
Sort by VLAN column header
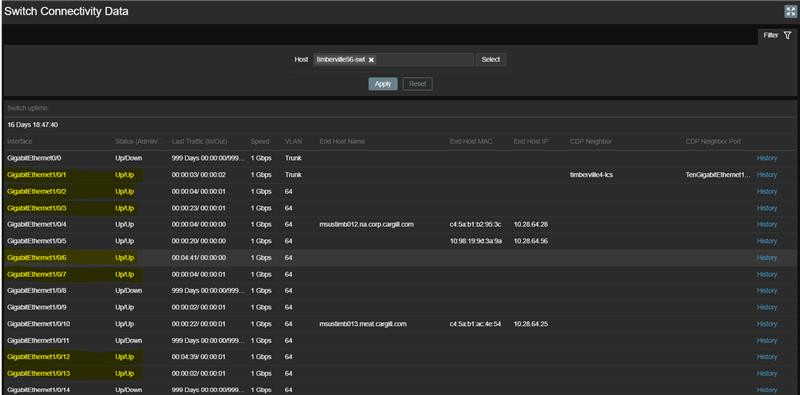293,141
